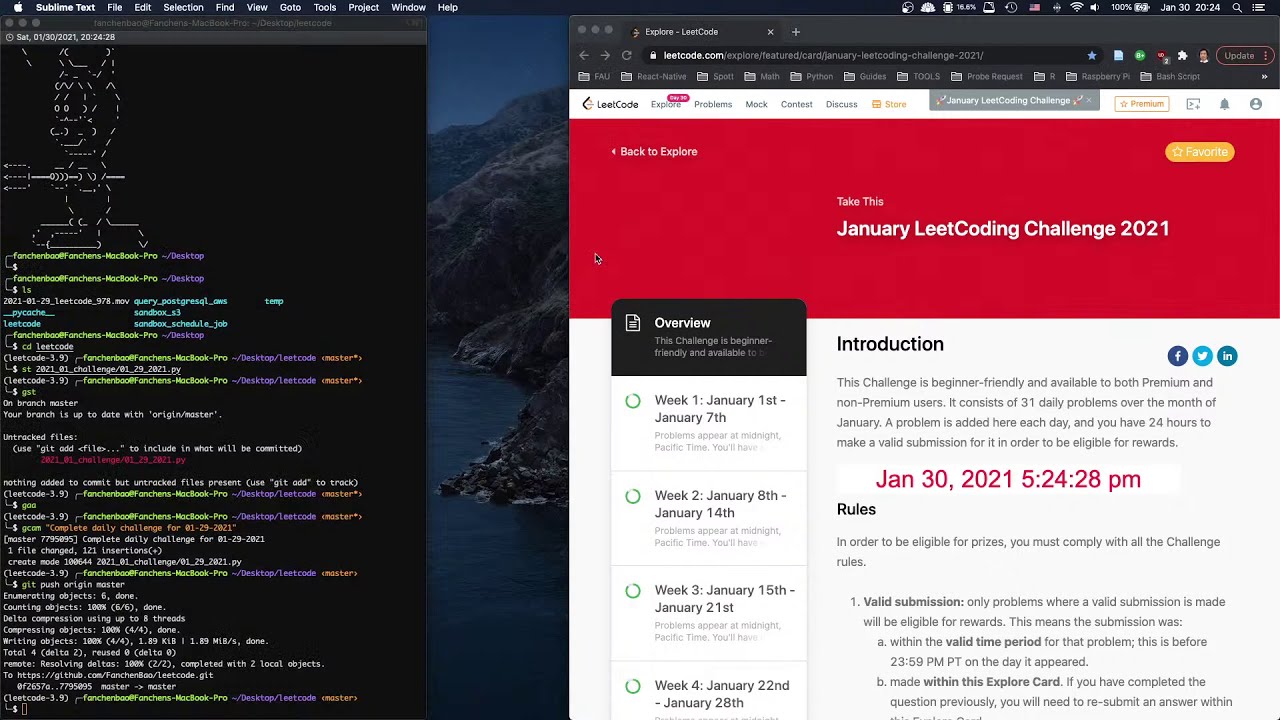Open macOS Spotlight search
The width and height of the screenshot is (1280, 720).
pos(1237,8)
